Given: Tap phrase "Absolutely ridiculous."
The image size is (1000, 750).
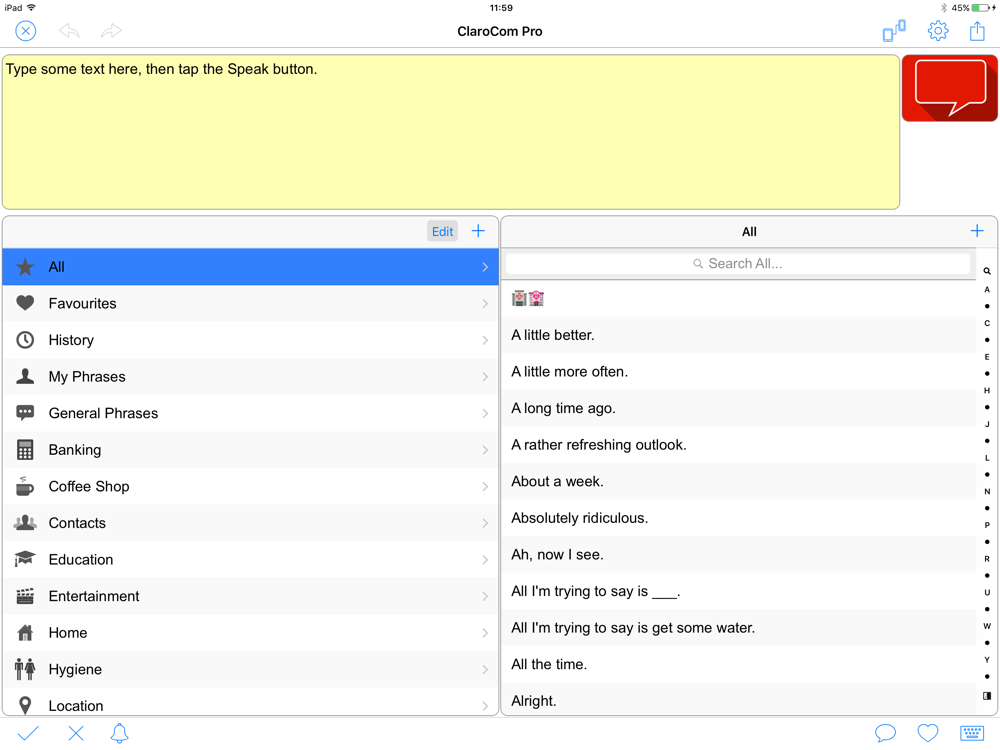Looking at the screenshot, I should tap(741, 518).
